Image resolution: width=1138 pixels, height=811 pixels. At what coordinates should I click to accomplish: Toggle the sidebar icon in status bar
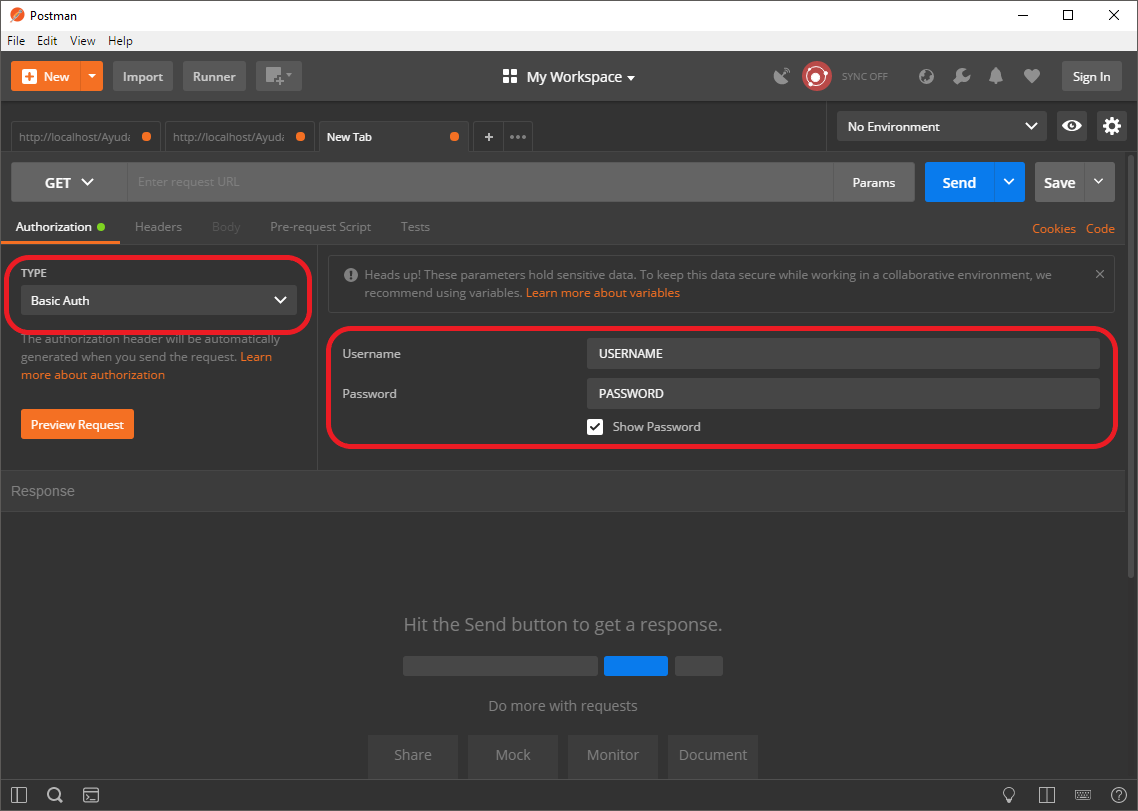coord(19,795)
